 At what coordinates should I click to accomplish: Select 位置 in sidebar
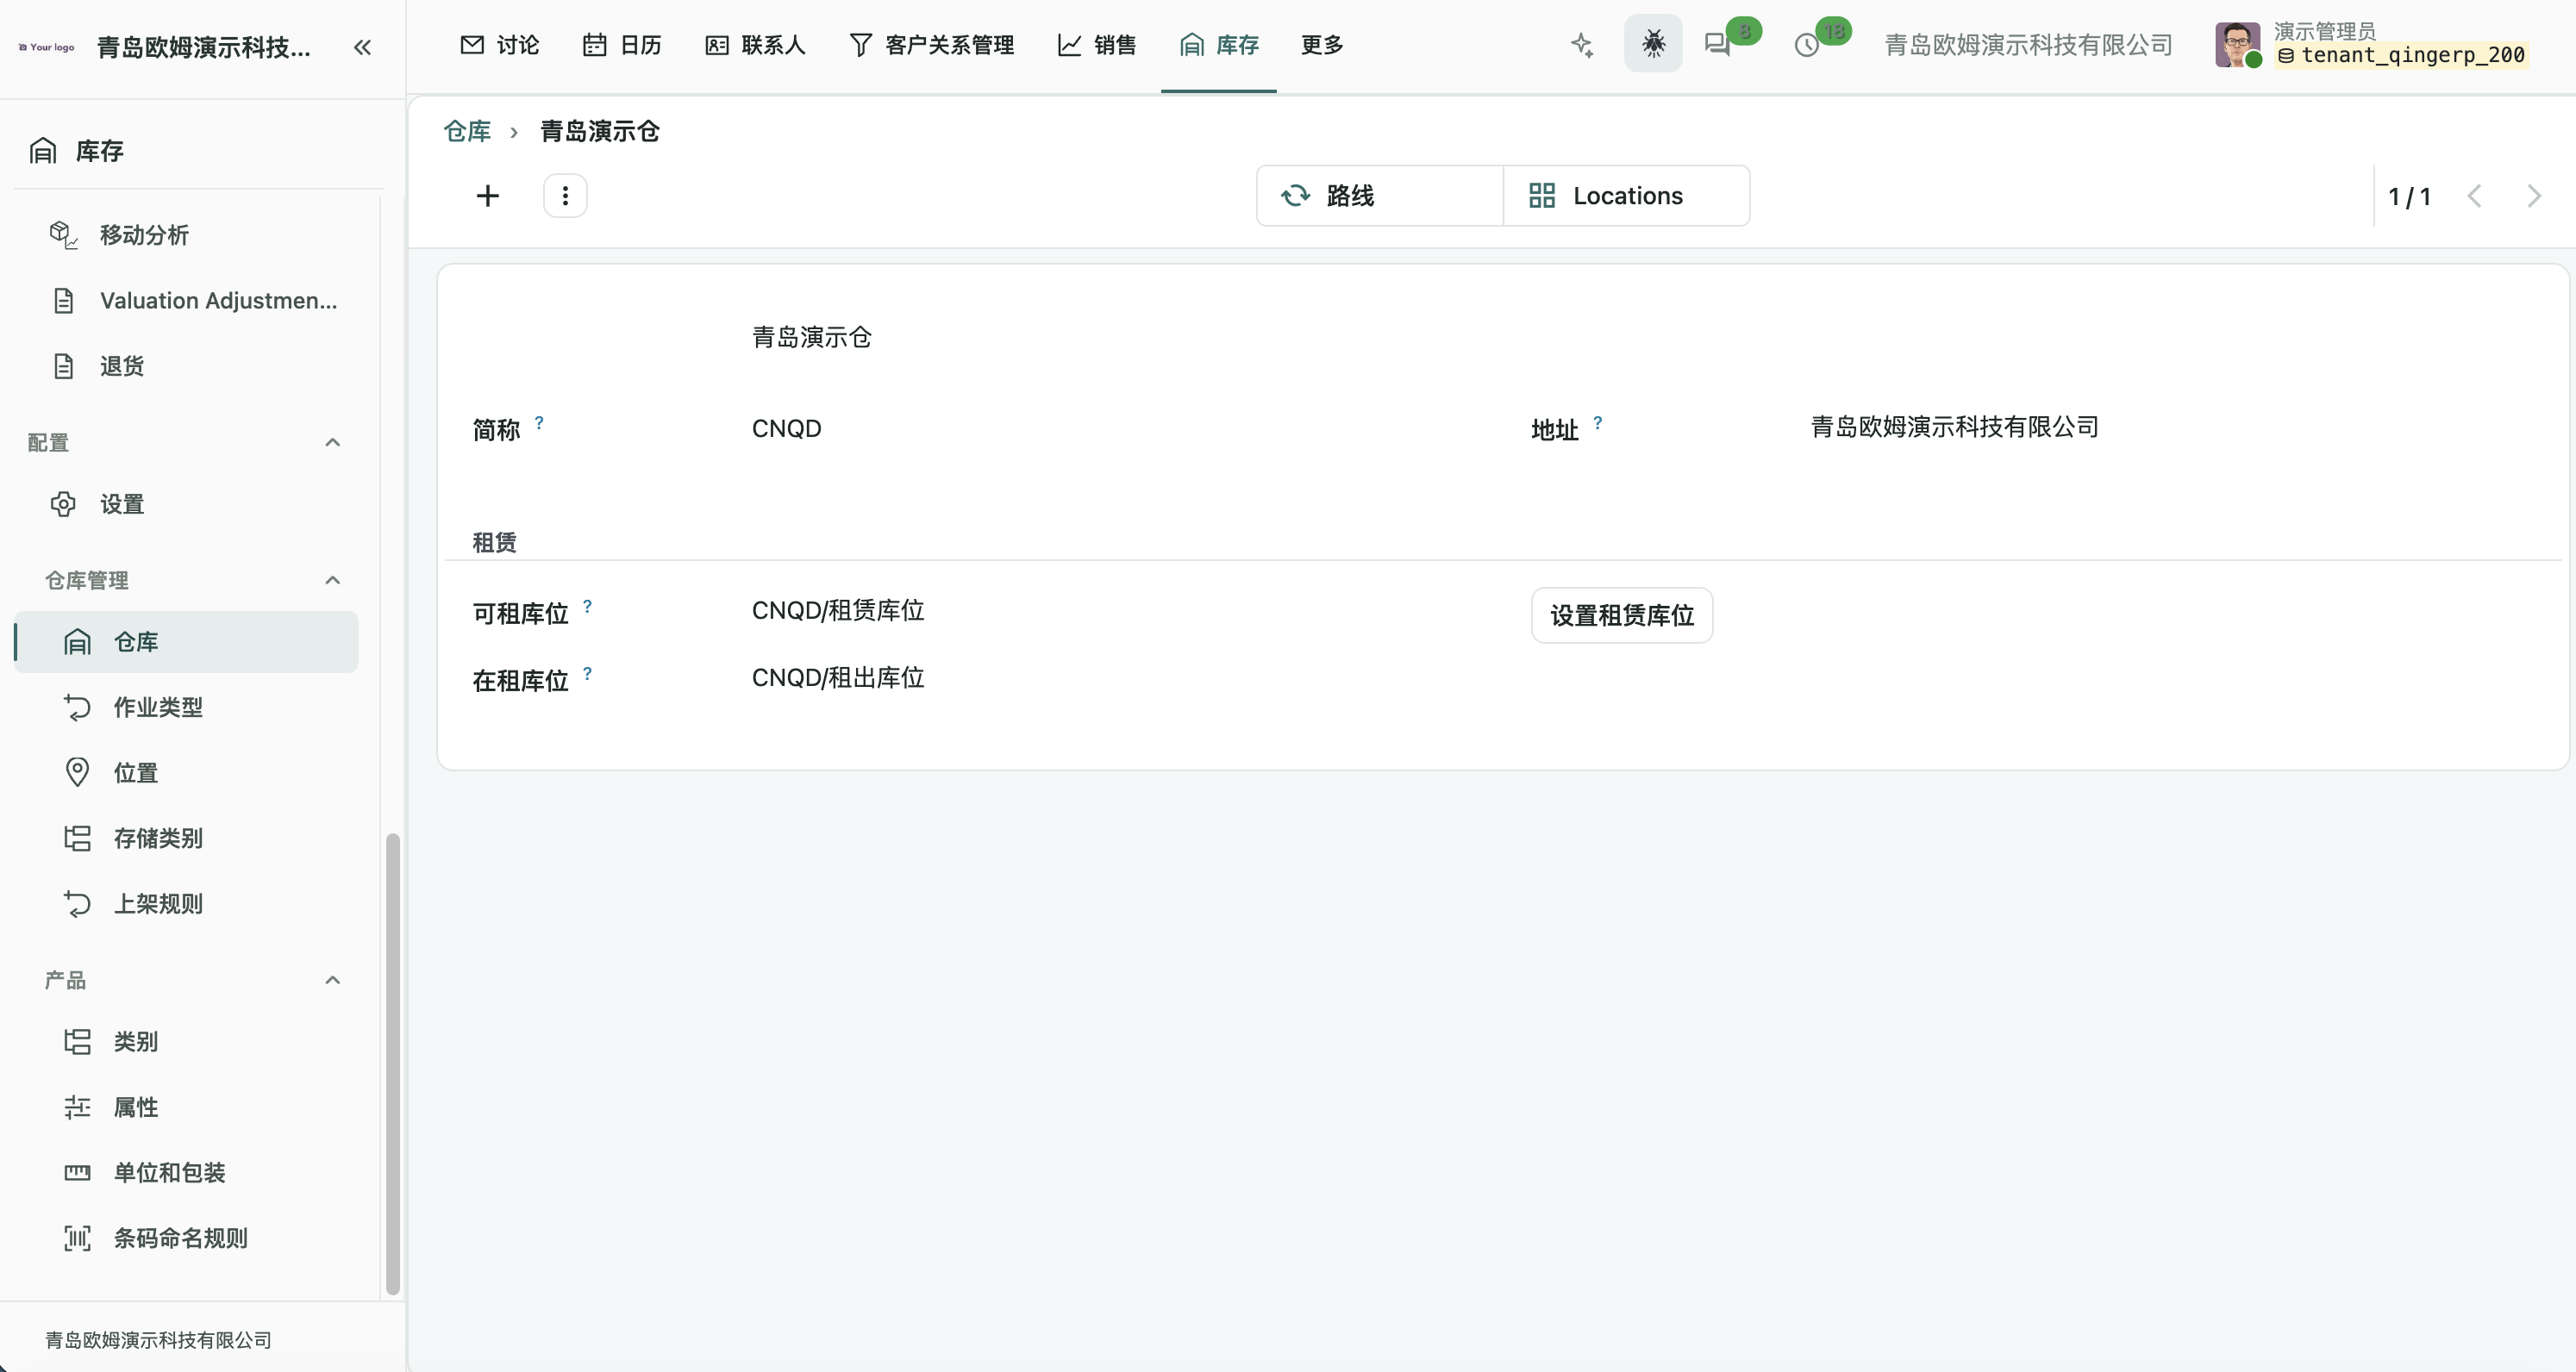(x=186, y=773)
